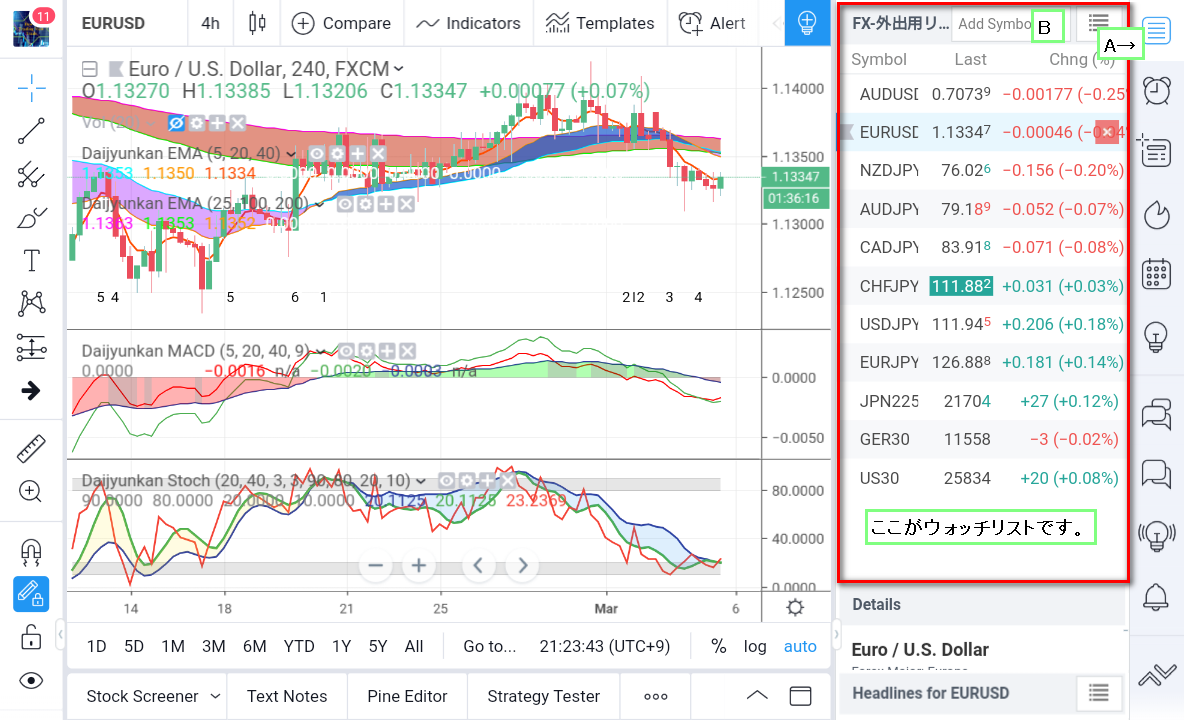
Task: Open the Economic Calendar panel
Action: pos(1156,273)
